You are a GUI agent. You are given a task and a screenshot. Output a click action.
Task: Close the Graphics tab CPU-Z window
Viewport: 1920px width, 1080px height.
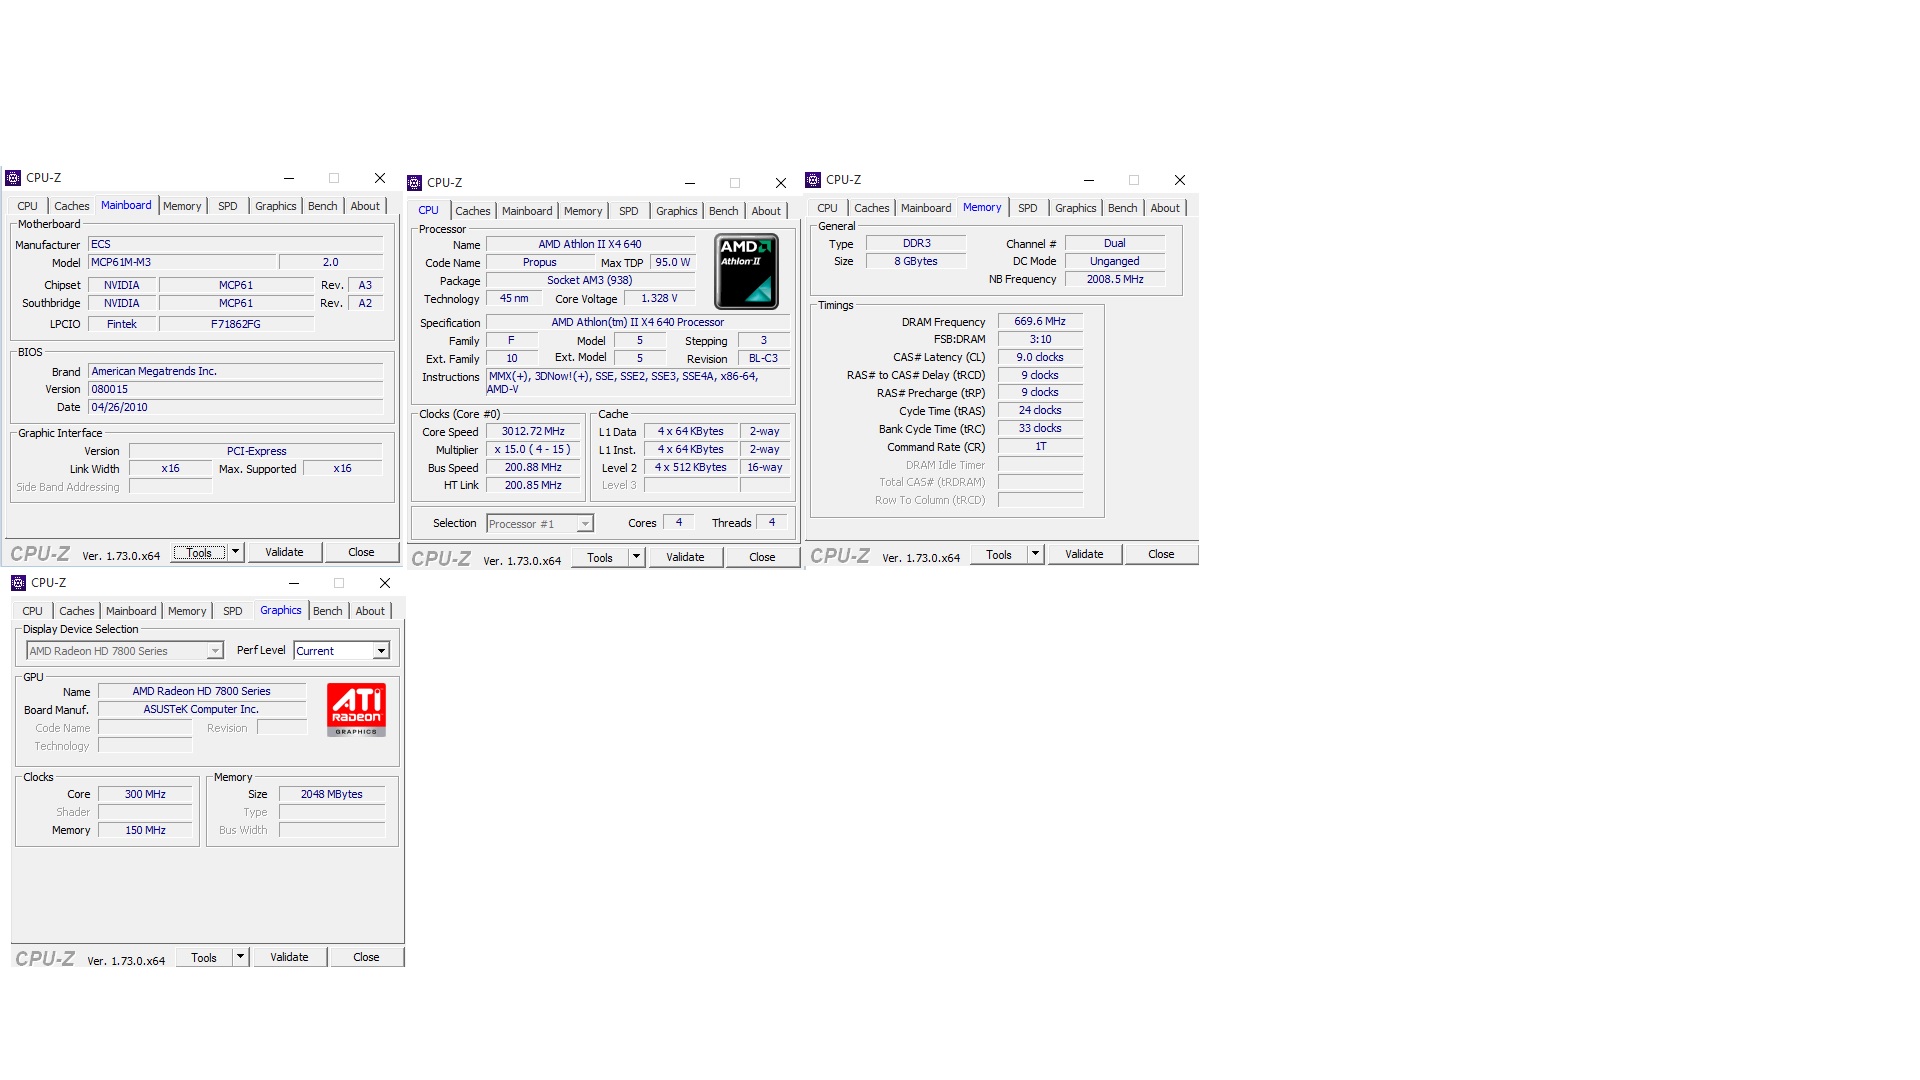(384, 583)
